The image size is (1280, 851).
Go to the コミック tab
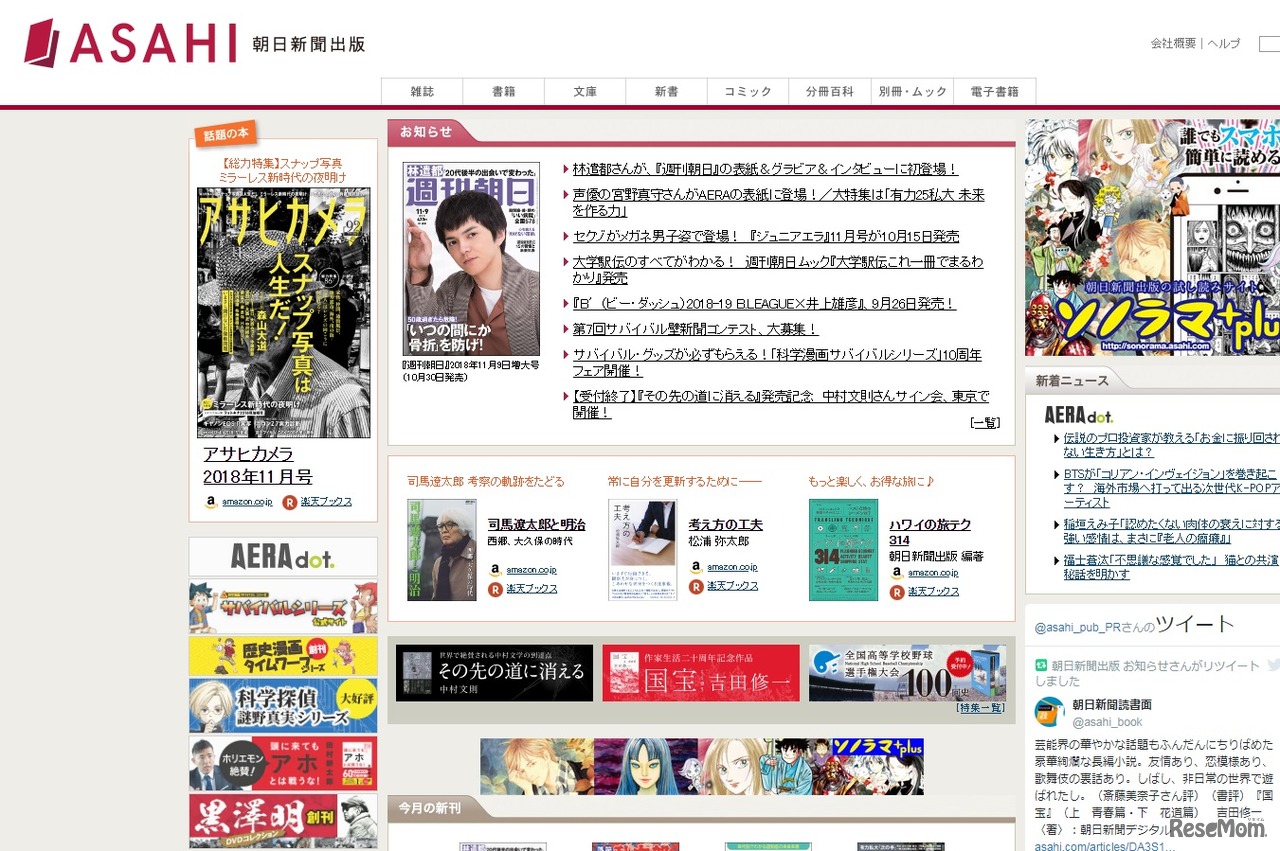tap(748, 92)
